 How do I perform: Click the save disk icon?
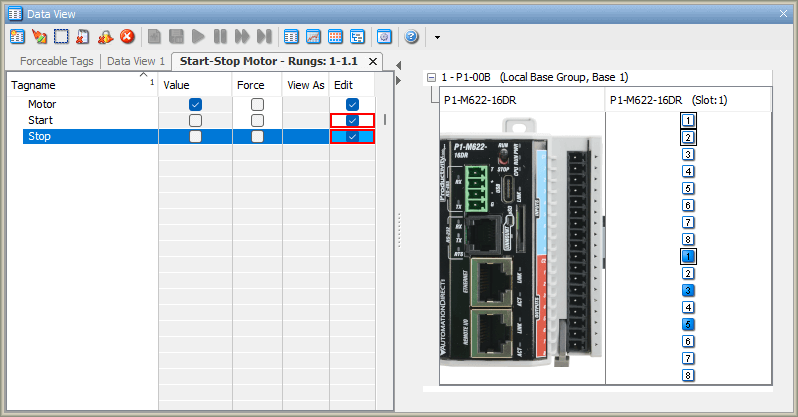click(176, 37)
